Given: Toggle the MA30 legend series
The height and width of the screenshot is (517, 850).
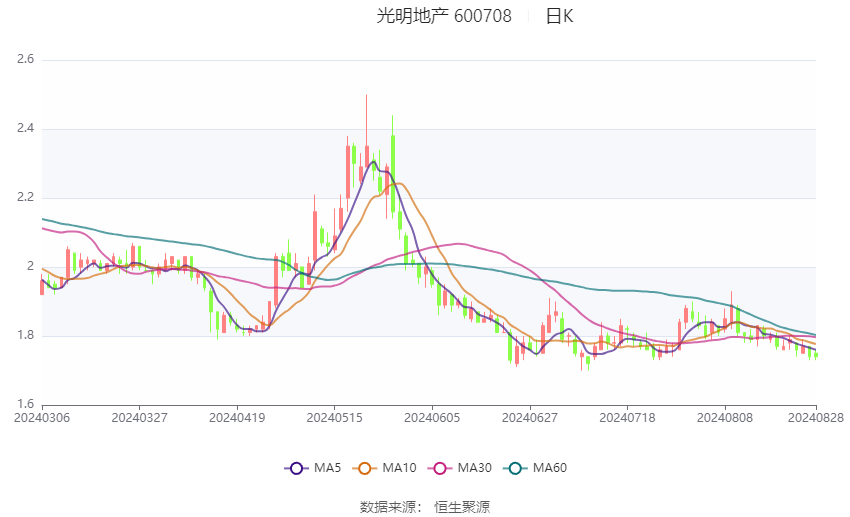Looking at the screenshot, I should 460,468.
